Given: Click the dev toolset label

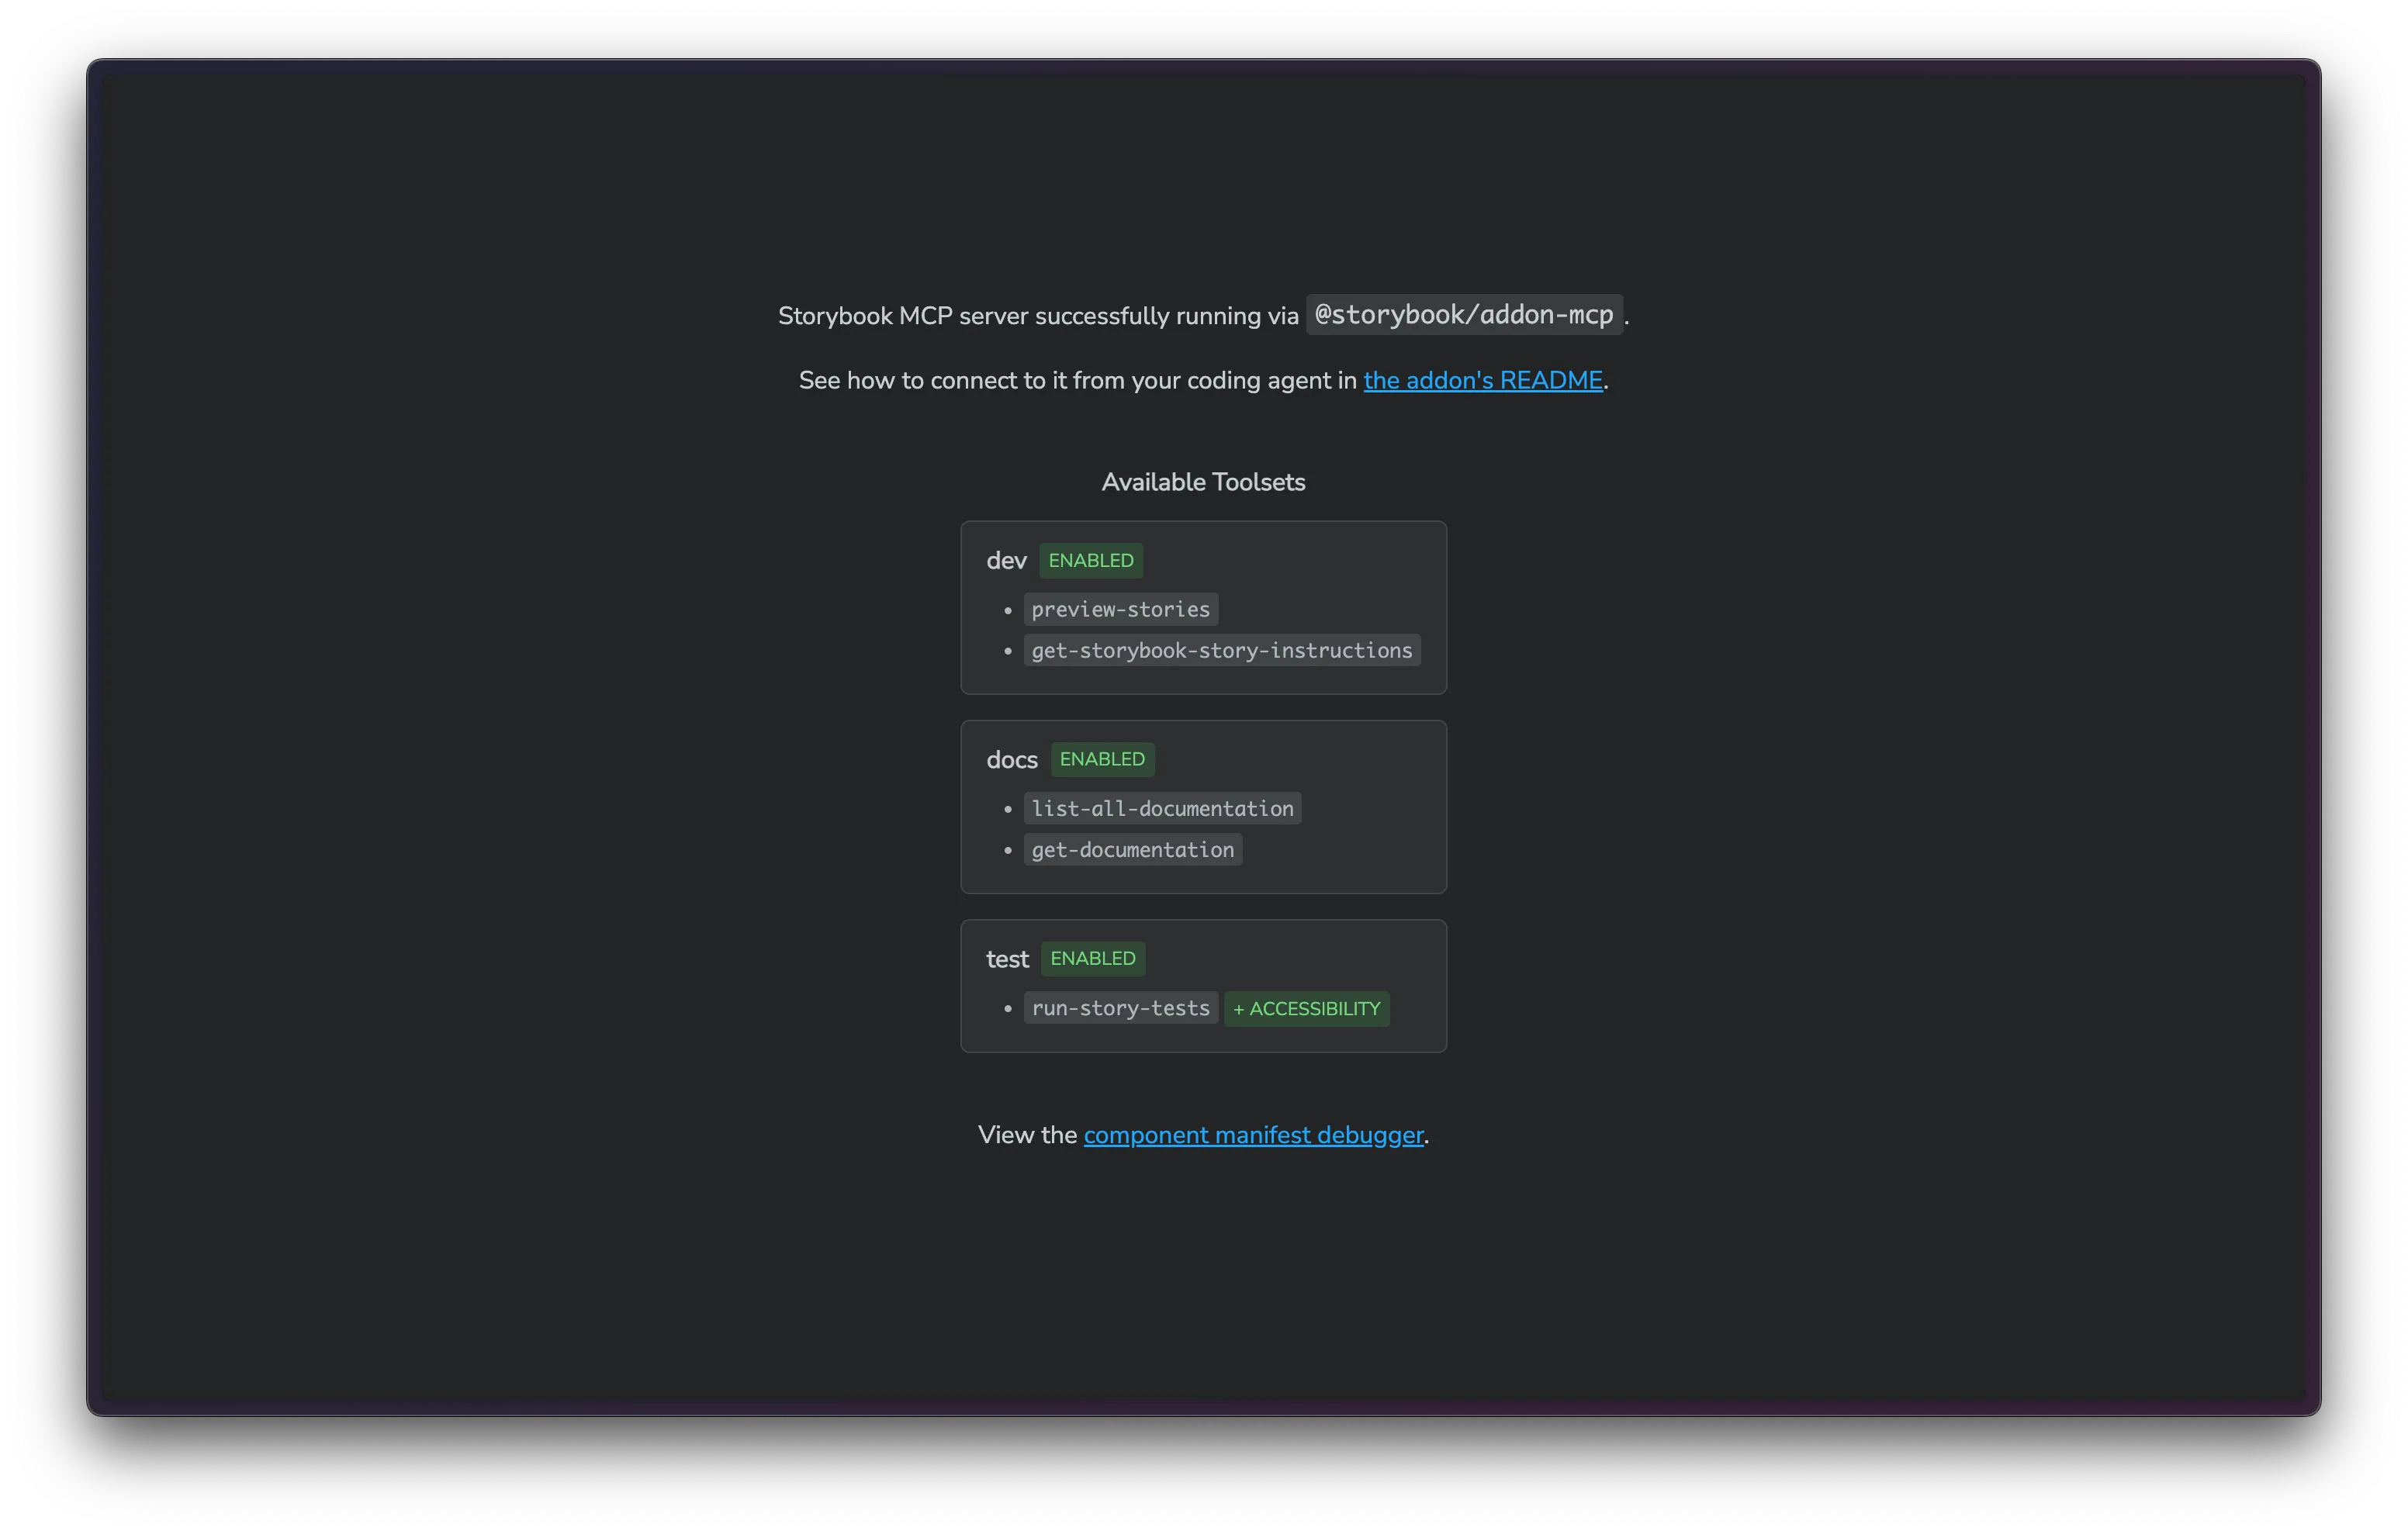Looking at the screenshot, I should 1006,561.
